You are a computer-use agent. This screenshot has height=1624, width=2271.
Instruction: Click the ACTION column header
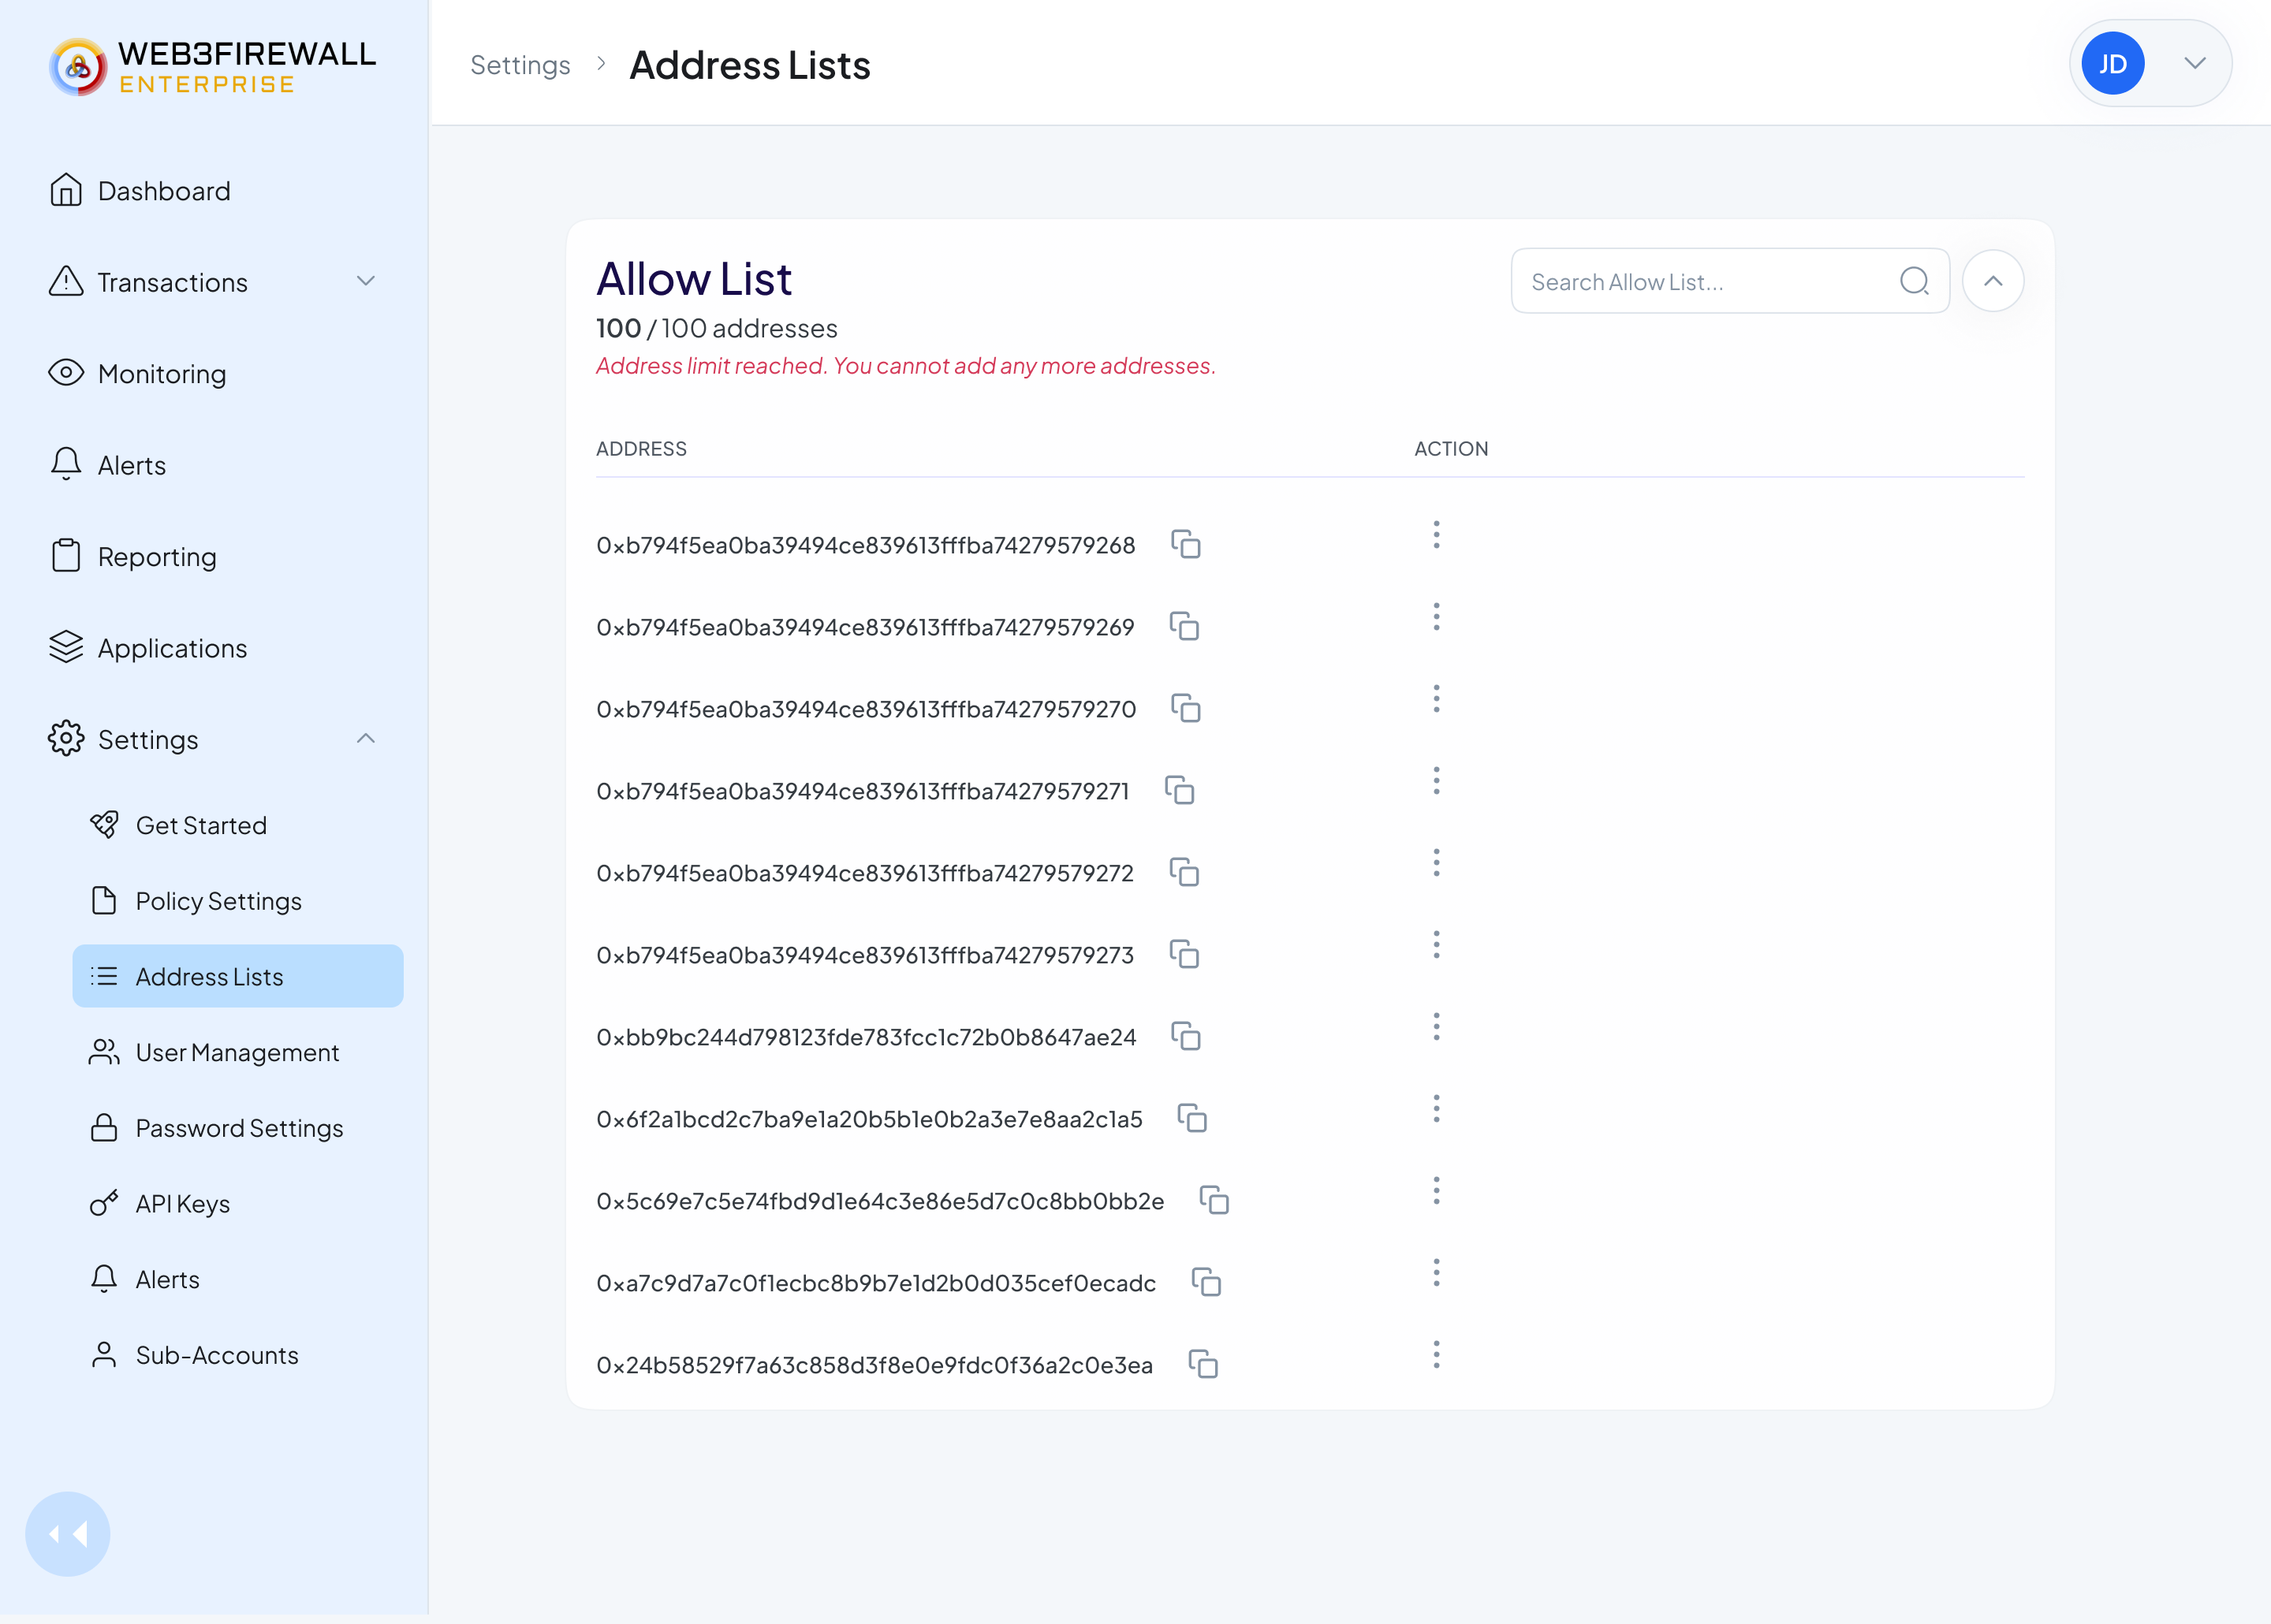pos(1451,449)
